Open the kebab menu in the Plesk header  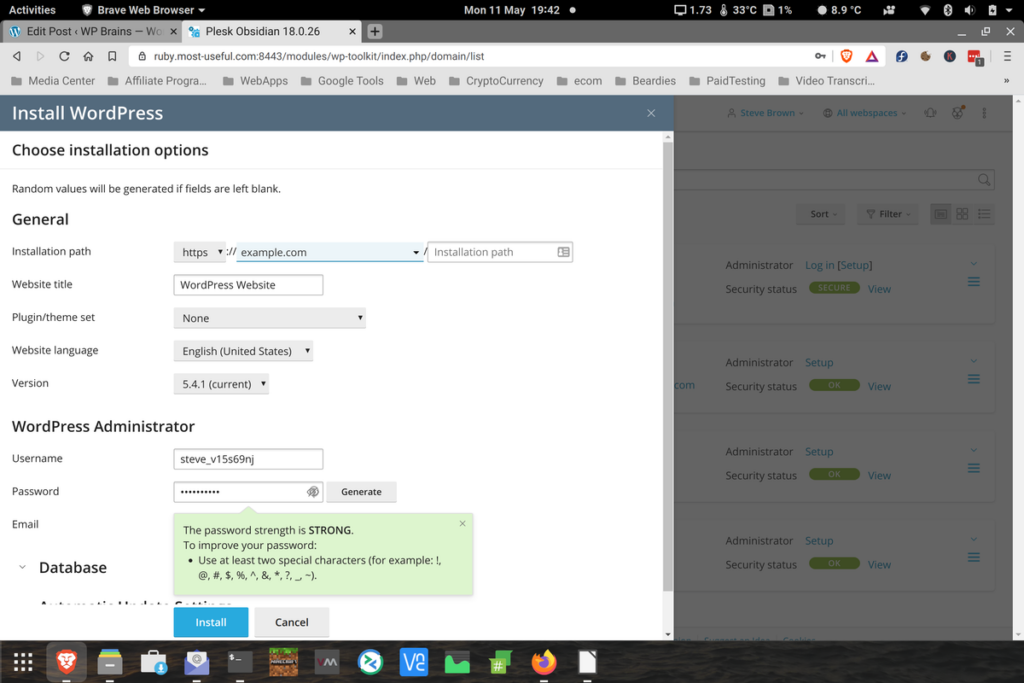click(x=984, y=113)
